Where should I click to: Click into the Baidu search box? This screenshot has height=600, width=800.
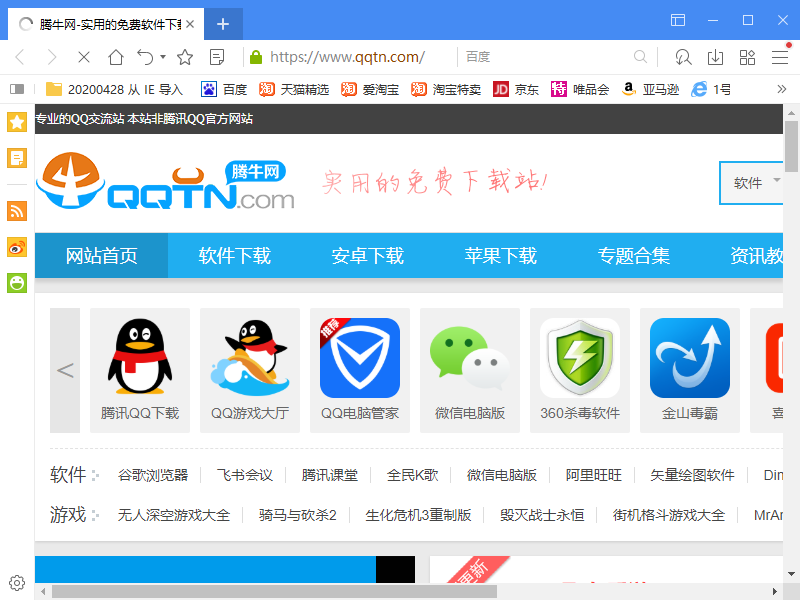coord(546,57)
